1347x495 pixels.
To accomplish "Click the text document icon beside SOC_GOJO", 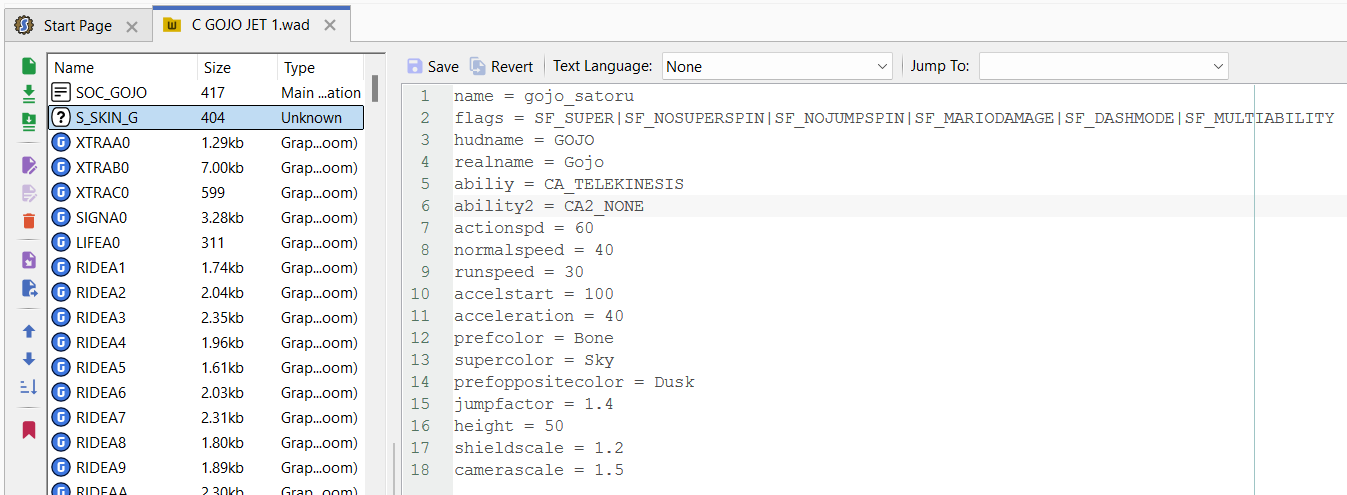I will (x=61, y=92).
